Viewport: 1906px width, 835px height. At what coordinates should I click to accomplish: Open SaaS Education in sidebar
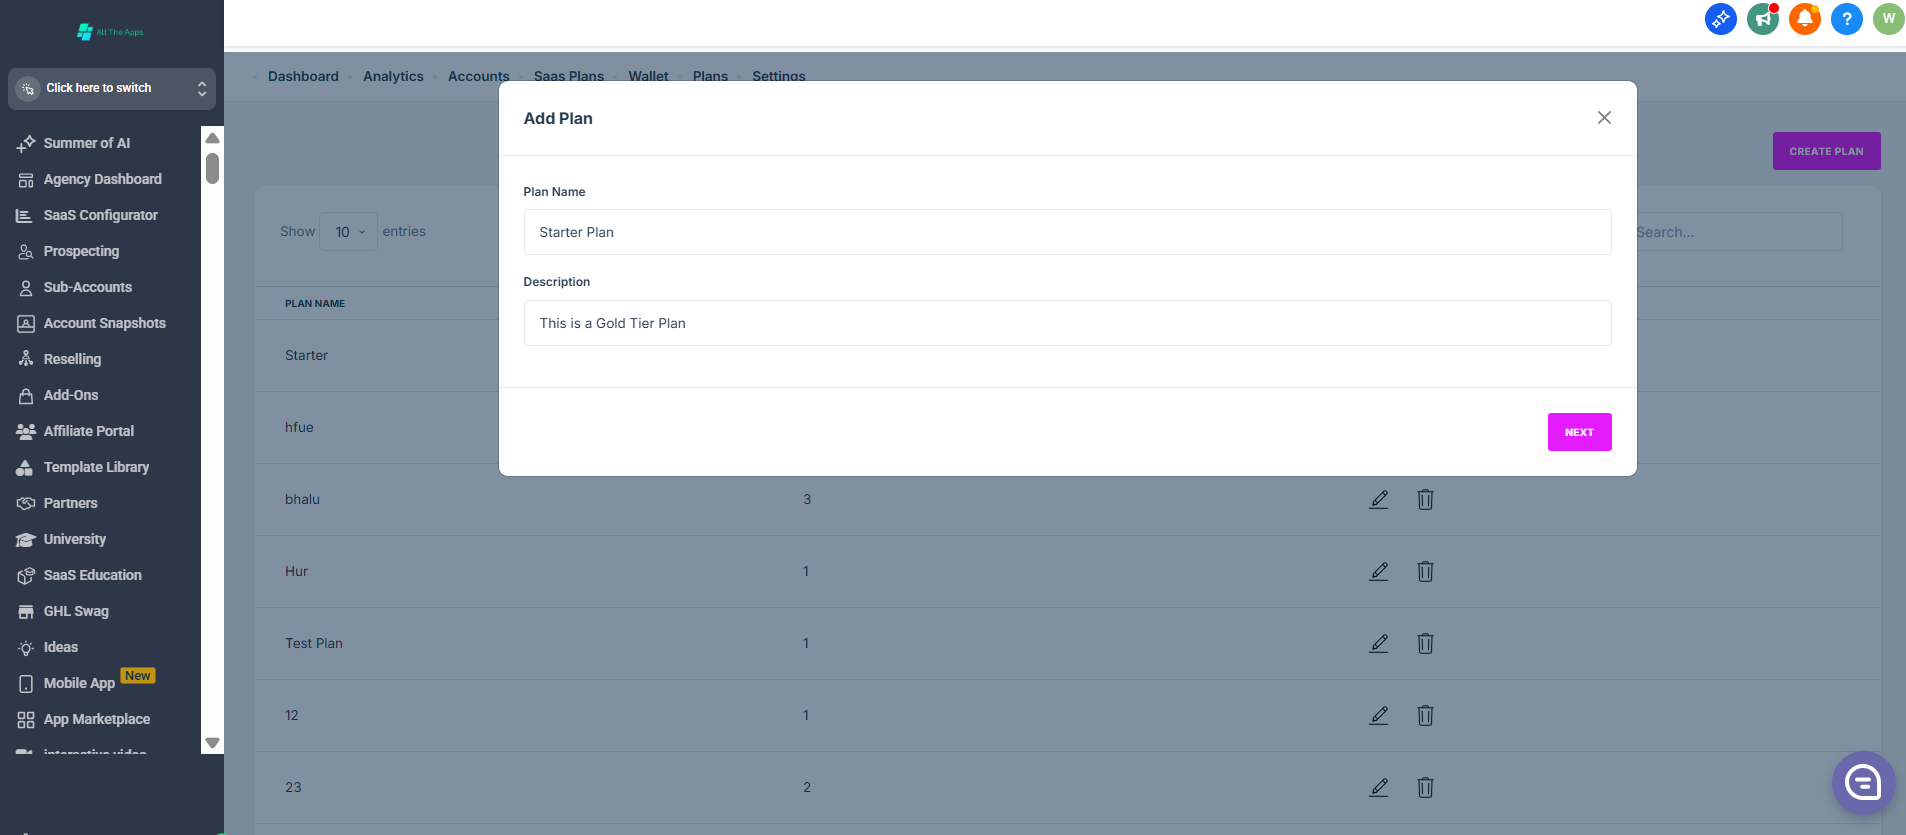[92, 575]
